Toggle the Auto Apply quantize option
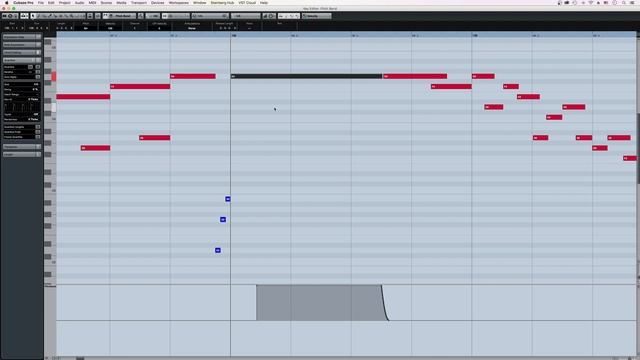Screen dimensions: 640x360 pos(38,77)
